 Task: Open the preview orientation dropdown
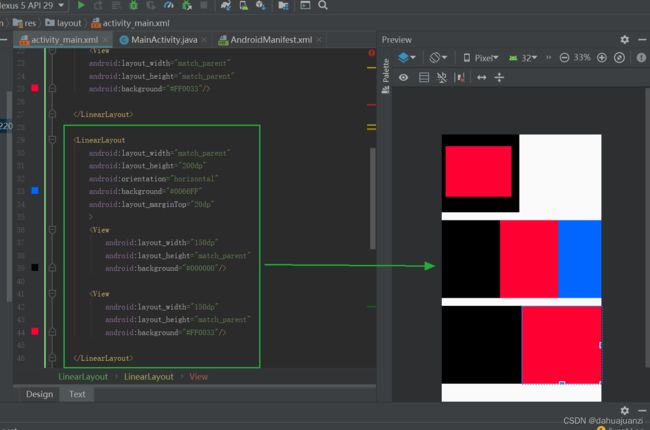438,58
